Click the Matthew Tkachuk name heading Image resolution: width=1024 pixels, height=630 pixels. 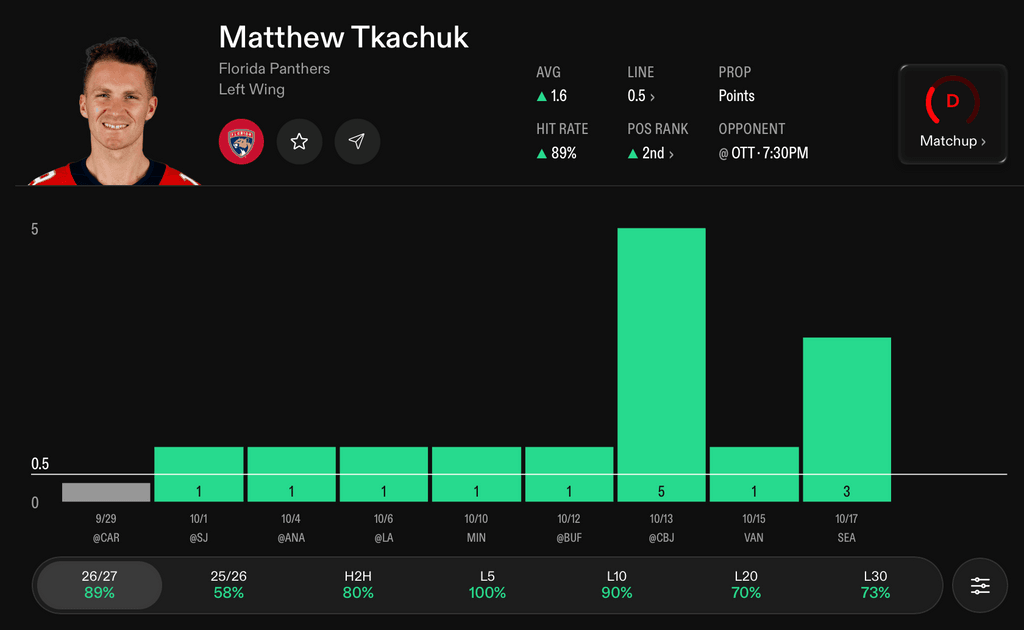click(x=344, y=37)
